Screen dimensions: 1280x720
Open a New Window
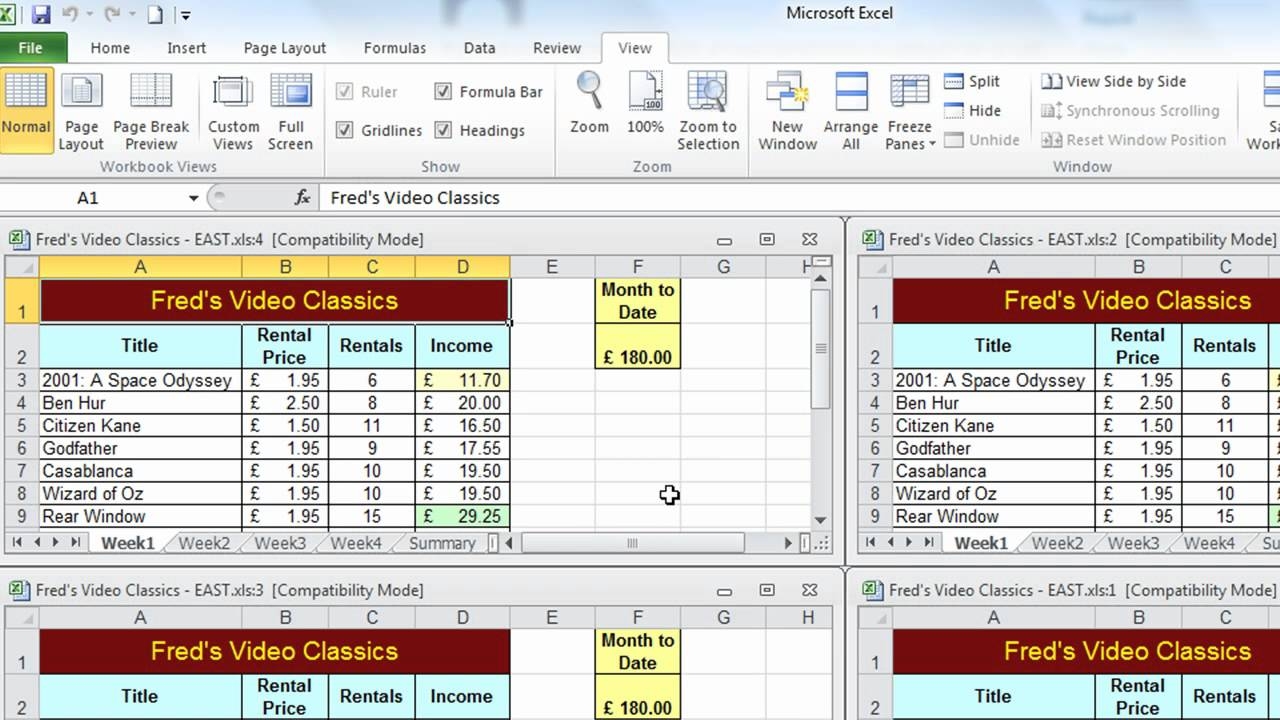coord(787,110)
